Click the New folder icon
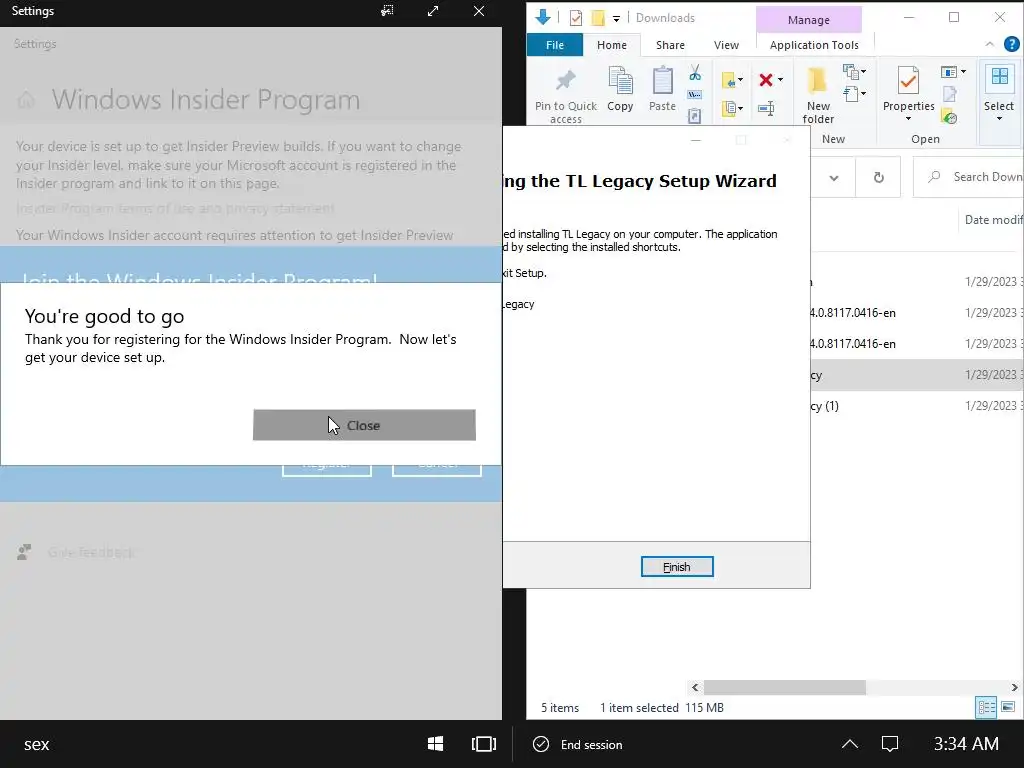Image resolution: width=1024 pixels, height=768 pixels. [817, 81]
